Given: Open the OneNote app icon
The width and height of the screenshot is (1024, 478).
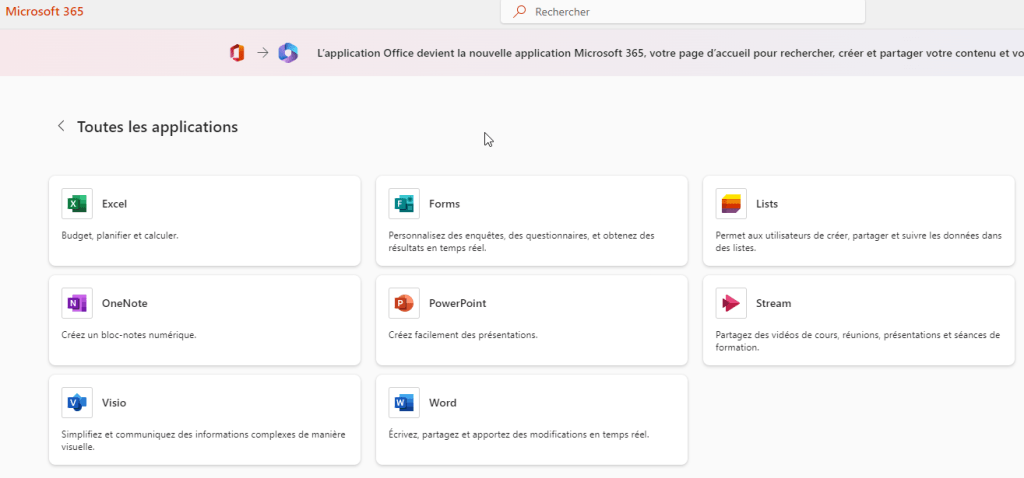Looking at the screenshot, I should 77,303.
